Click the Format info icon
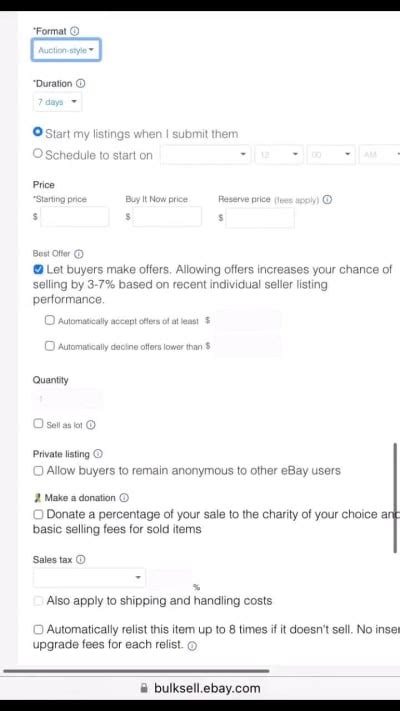 click(75, 31)
